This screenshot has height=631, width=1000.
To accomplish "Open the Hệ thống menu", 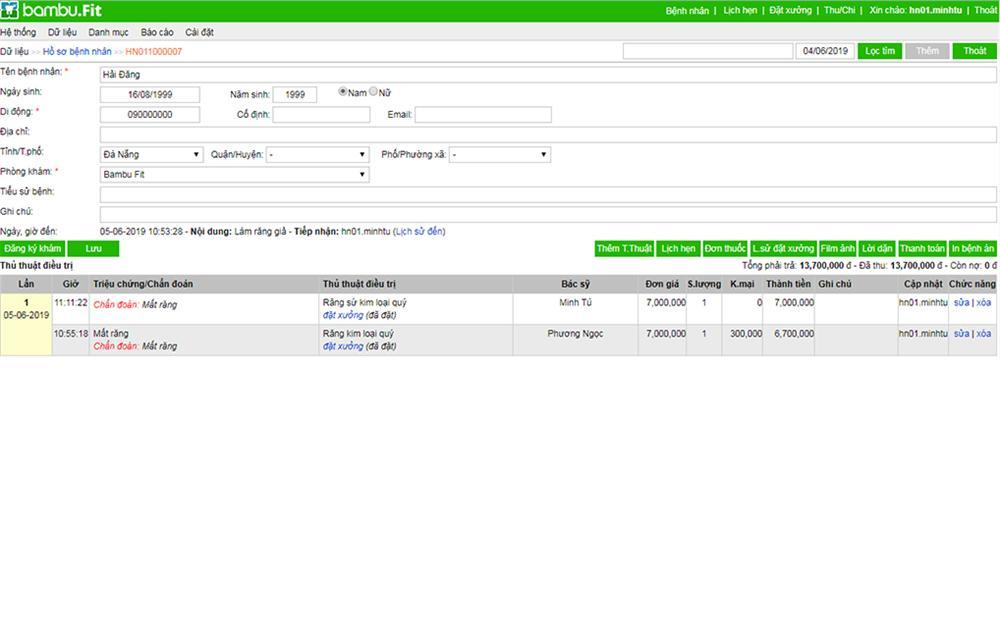I will 18,32.
